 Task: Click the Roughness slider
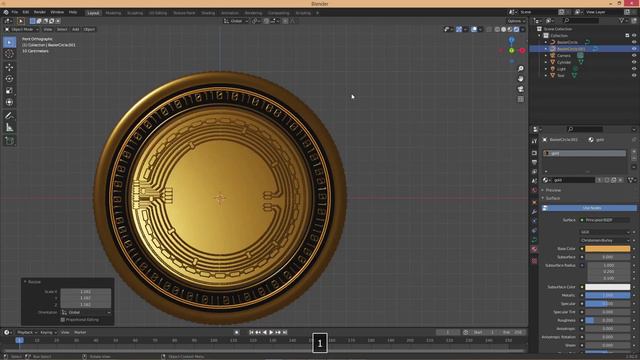(607, 320)
